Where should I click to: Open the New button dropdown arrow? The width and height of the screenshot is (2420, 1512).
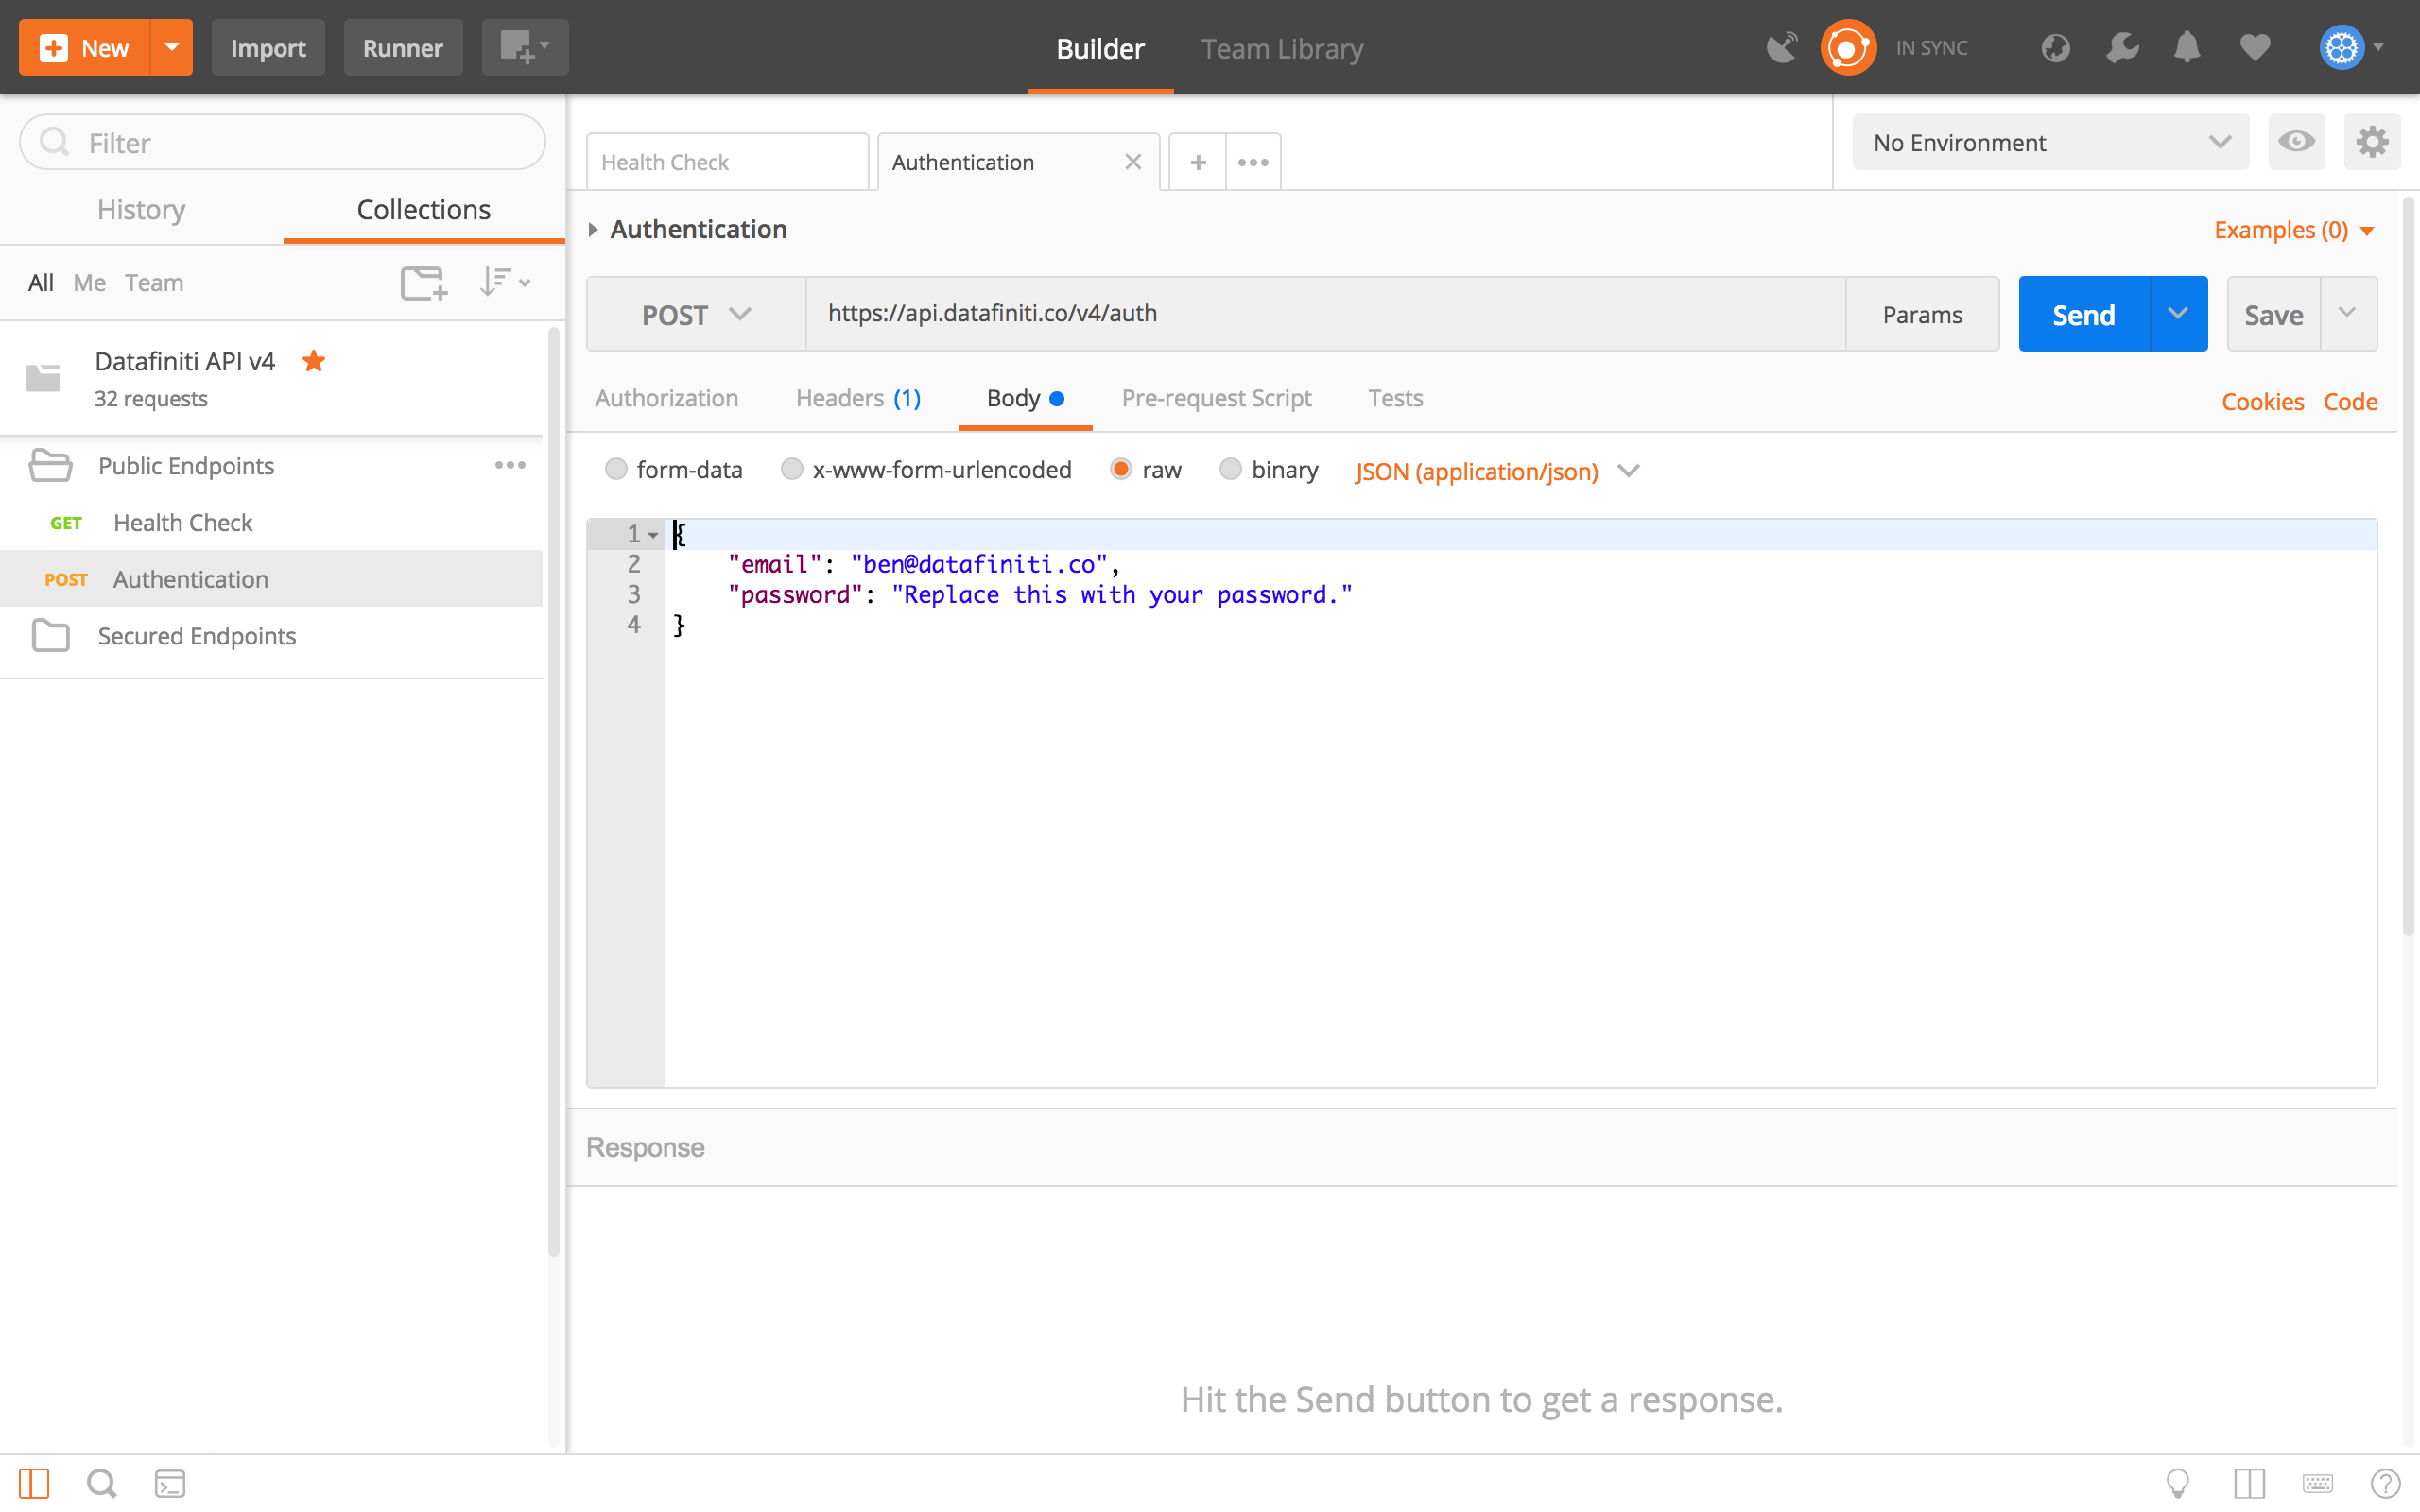pyautogui.click(x=171, y=47)
